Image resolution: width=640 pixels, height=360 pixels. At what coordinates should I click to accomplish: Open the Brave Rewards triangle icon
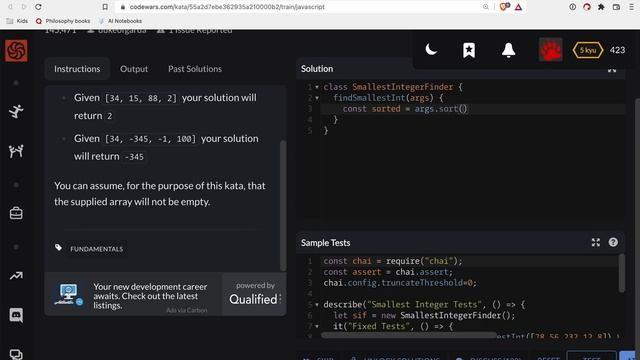pyautogui.click(x=518, y=7)
